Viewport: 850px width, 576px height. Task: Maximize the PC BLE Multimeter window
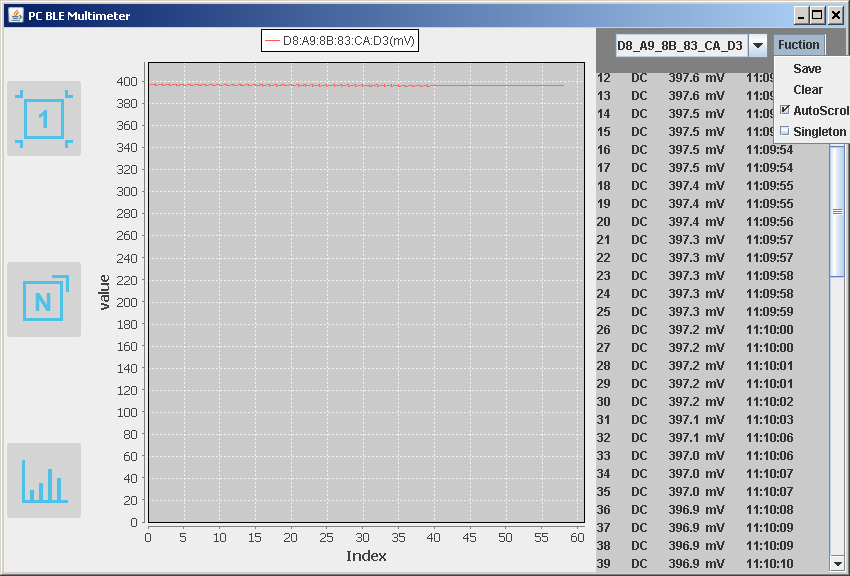[817, 15]
